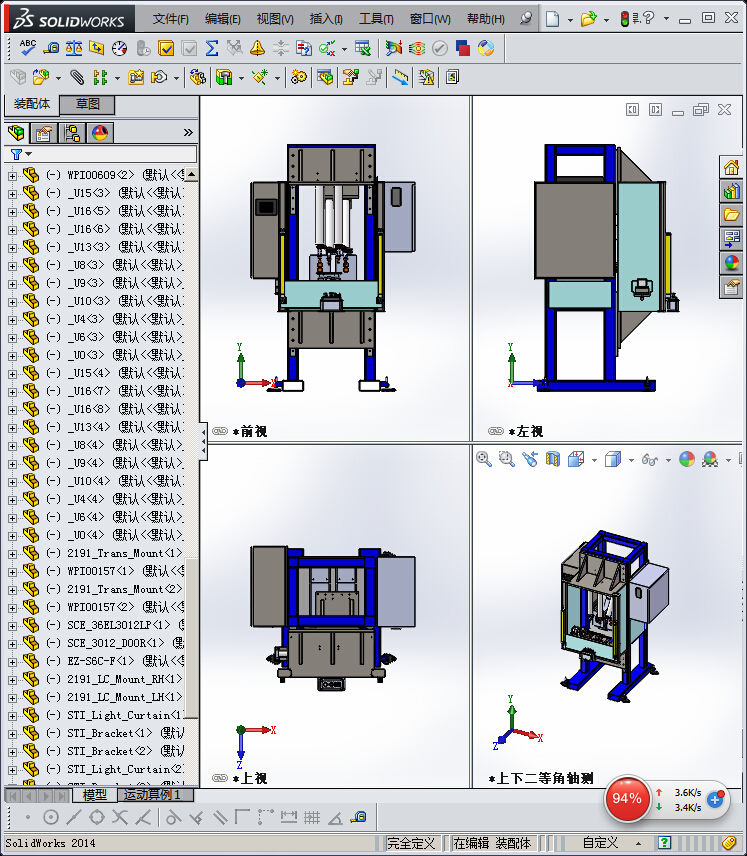Open the Design Table spreadsheet icon
The width and height of the screenshot is (747, 856).
(x=363, y=48)
